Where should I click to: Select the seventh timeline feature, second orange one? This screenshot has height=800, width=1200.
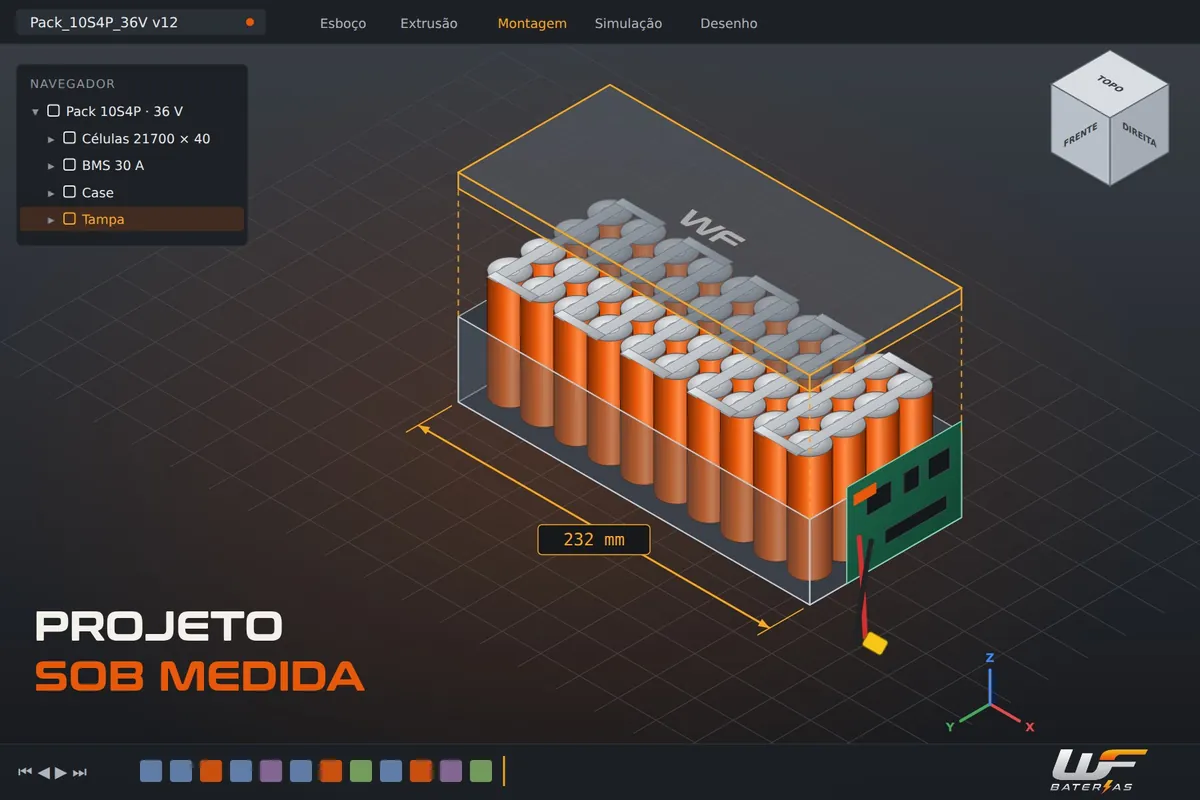pos(331,771)
